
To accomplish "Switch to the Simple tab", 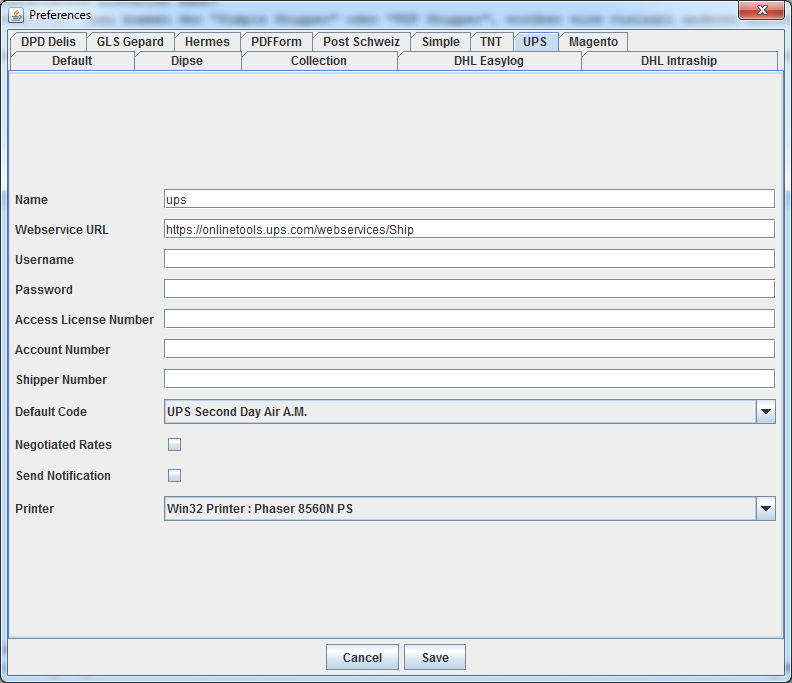I will tap(440, 41).
